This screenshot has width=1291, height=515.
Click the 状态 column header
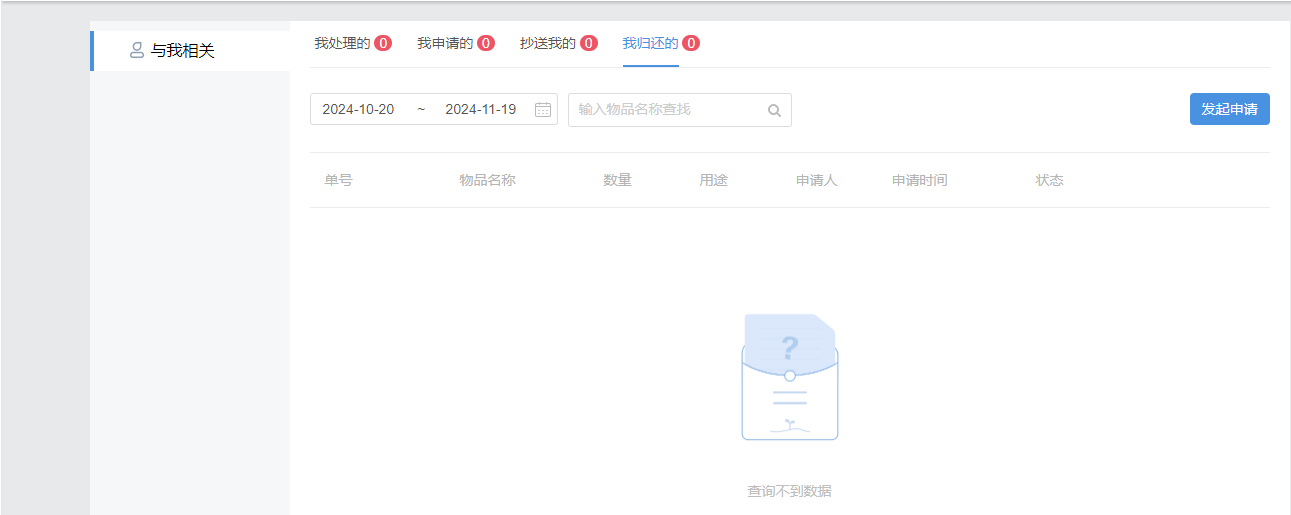pos(1049,180)
